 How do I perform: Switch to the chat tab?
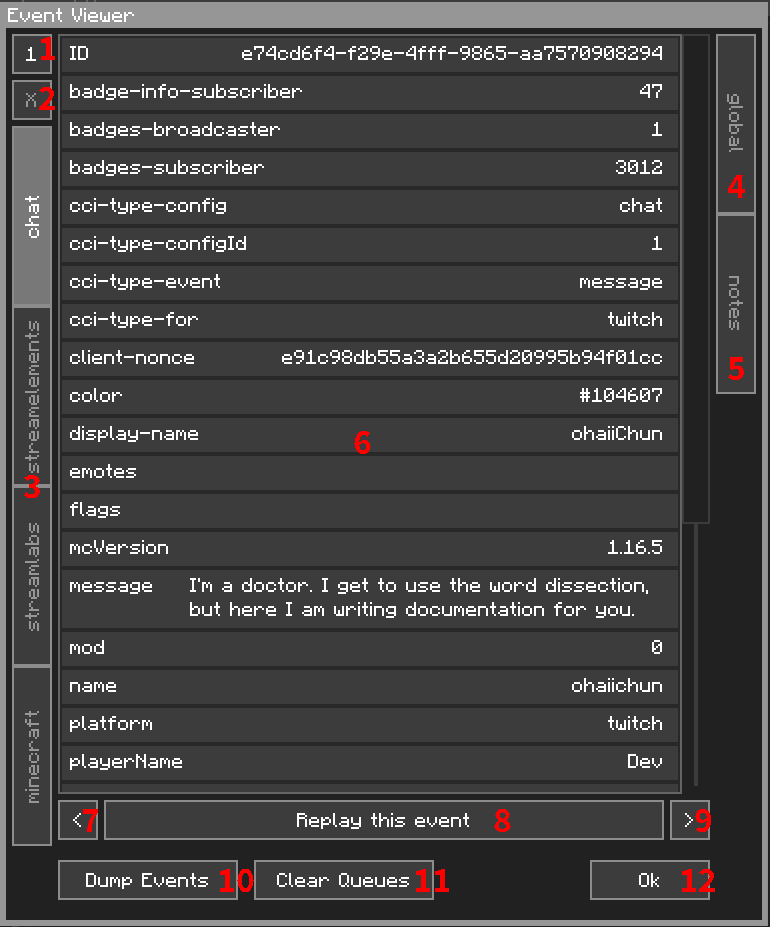point(32,216)
